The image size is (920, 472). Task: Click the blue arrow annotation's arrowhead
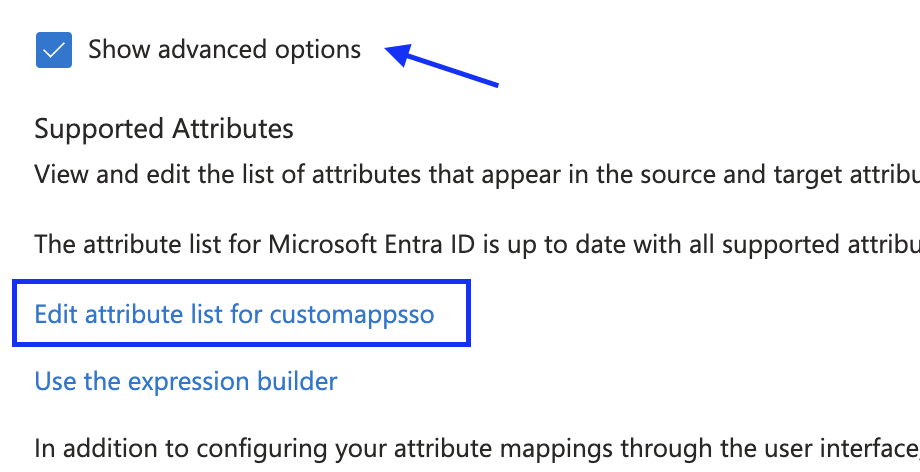tap(393, 52)
